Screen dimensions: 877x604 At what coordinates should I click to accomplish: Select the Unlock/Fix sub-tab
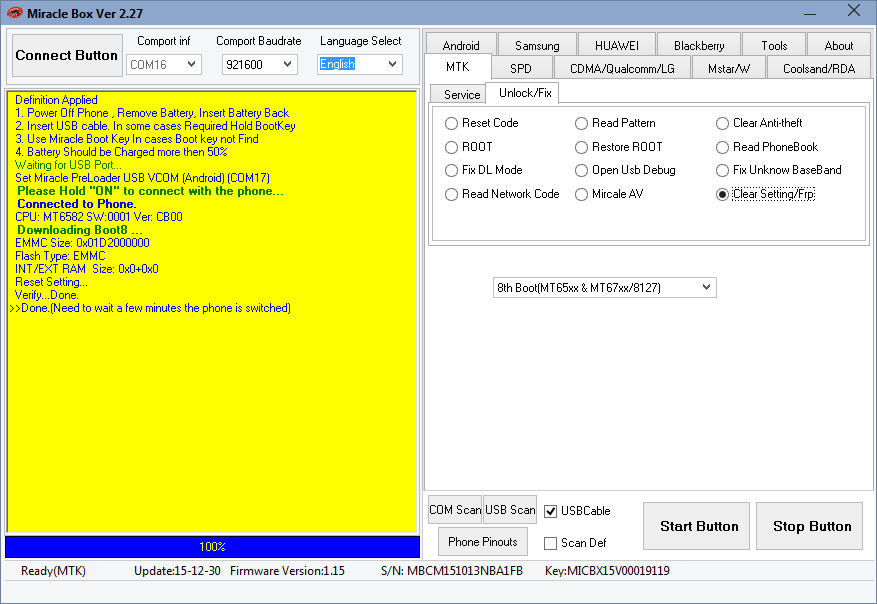(525, 93)
